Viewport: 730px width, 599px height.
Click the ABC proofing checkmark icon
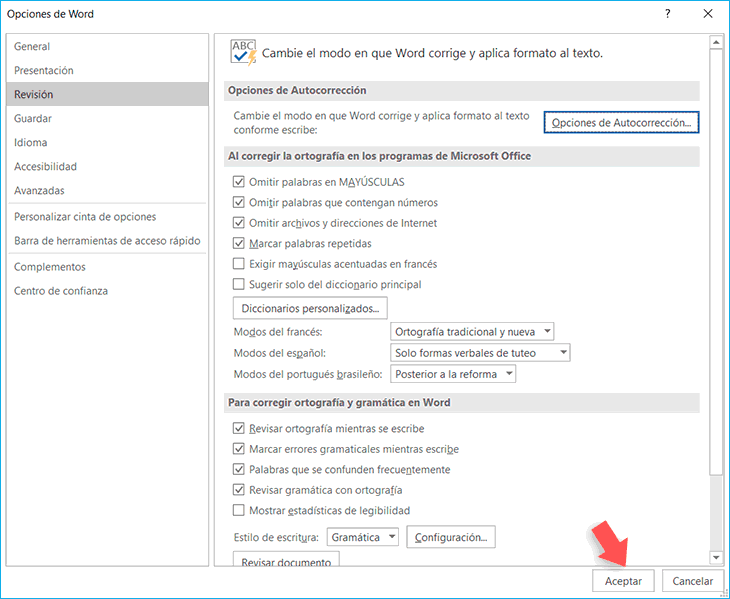(243, 52)
